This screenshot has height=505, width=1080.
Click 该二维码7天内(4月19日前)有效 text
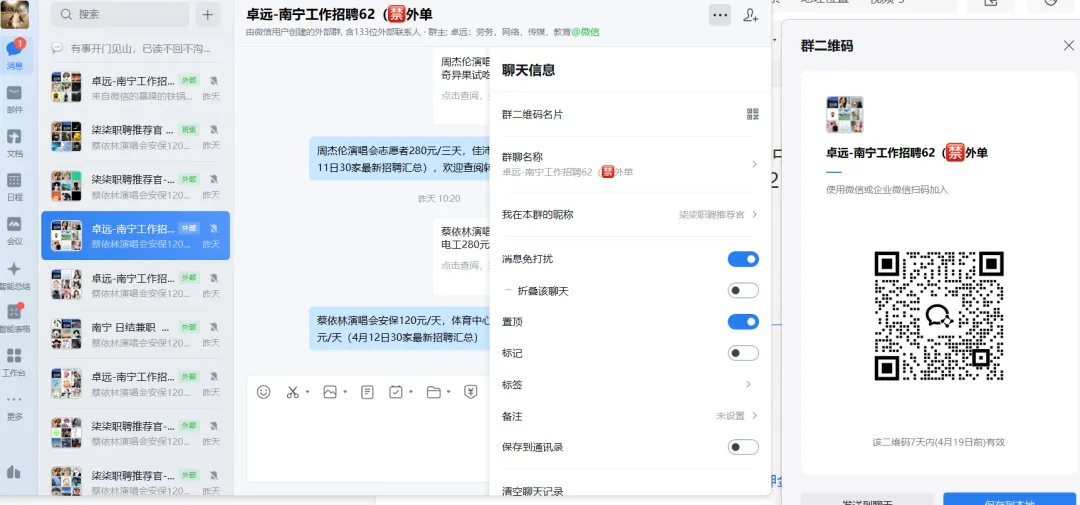[939, 442]
